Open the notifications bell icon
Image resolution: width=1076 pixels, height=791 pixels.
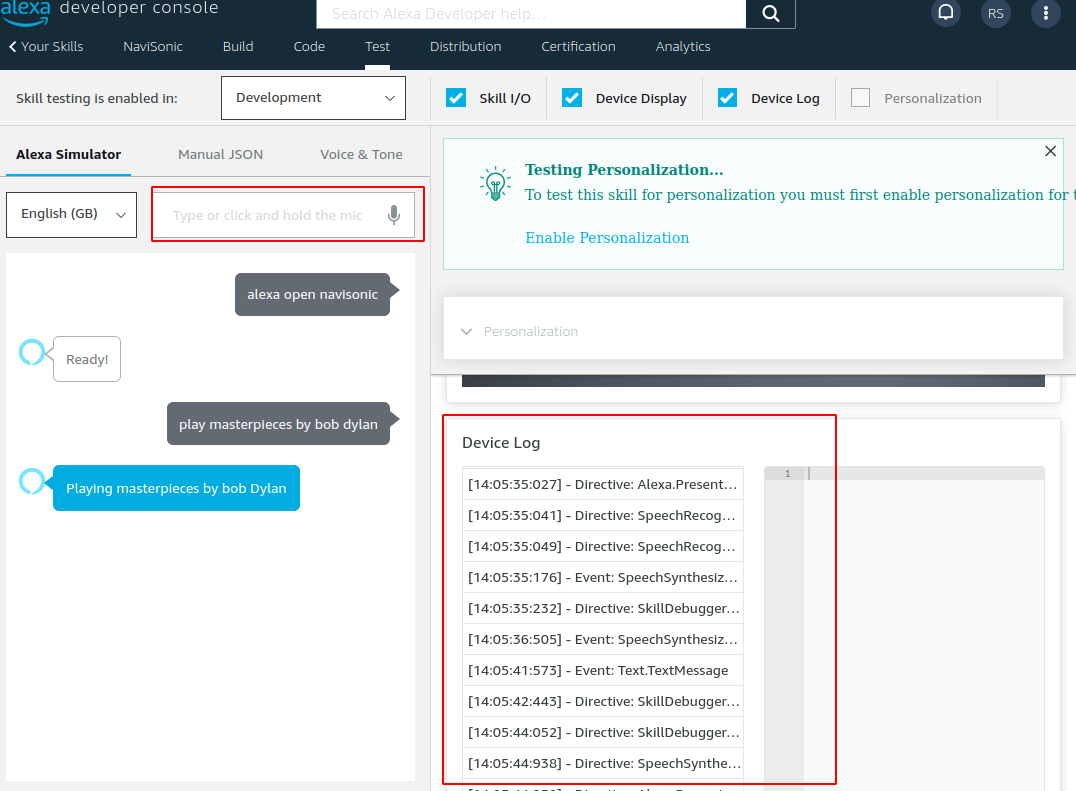point(945,13)
